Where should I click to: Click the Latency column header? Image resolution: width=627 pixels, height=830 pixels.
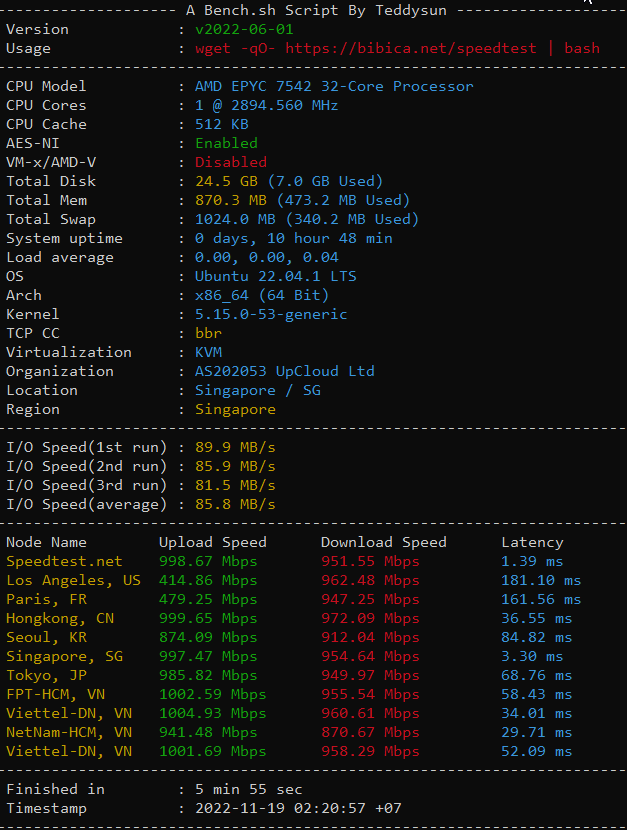(532, 542)
